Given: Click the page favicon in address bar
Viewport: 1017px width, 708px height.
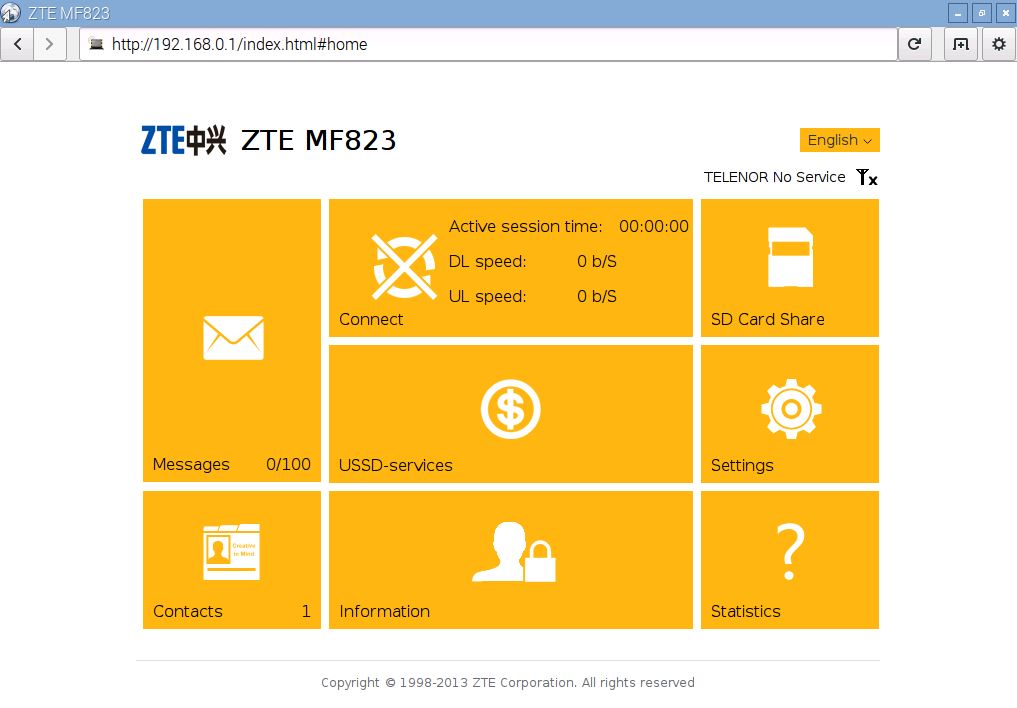Looking at the screenshot, I should click(x=96, y=44).
